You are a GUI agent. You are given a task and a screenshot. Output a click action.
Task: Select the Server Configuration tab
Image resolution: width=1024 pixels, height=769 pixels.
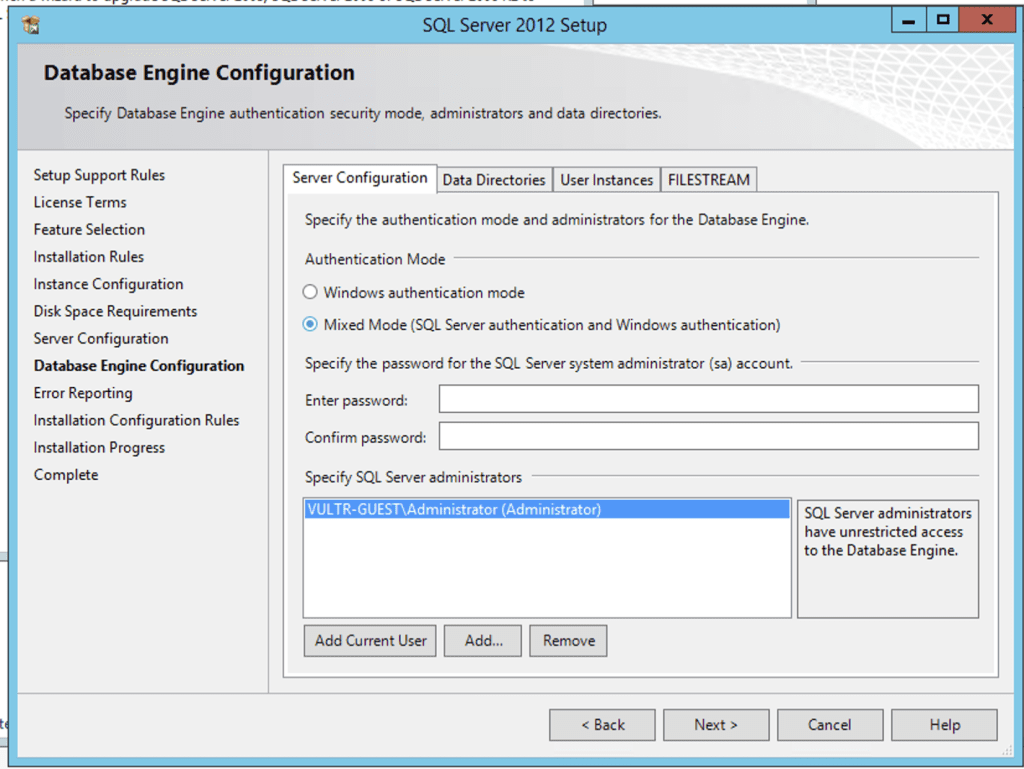[360, 178]
